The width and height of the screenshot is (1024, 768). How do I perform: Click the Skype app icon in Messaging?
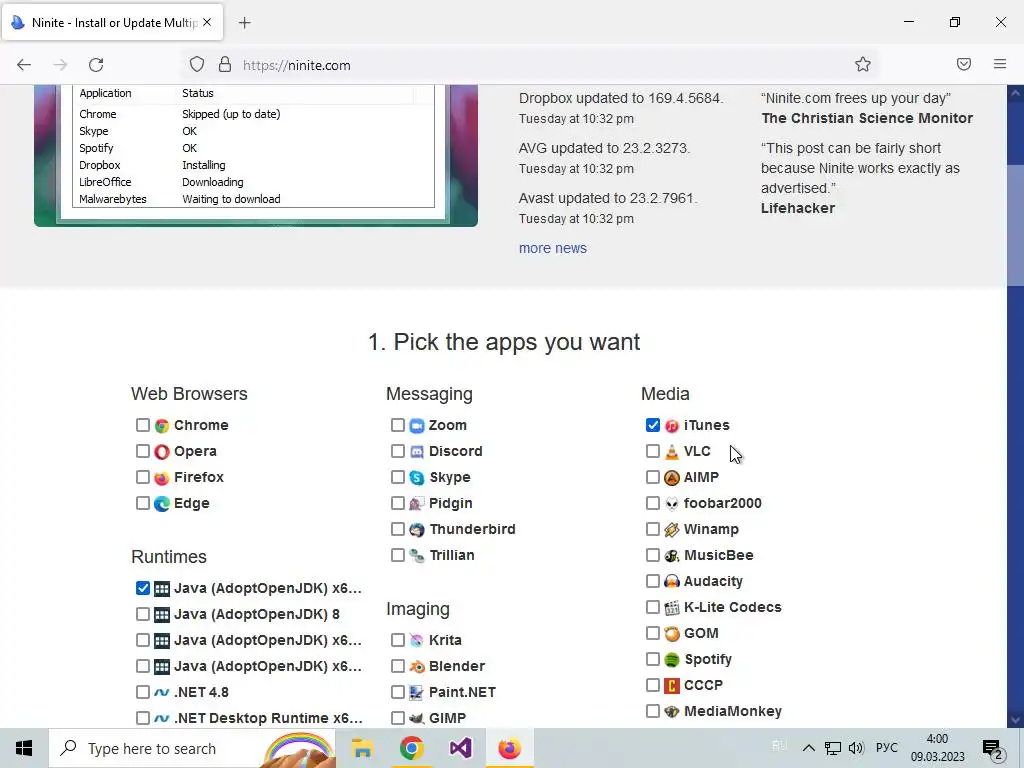417,477
